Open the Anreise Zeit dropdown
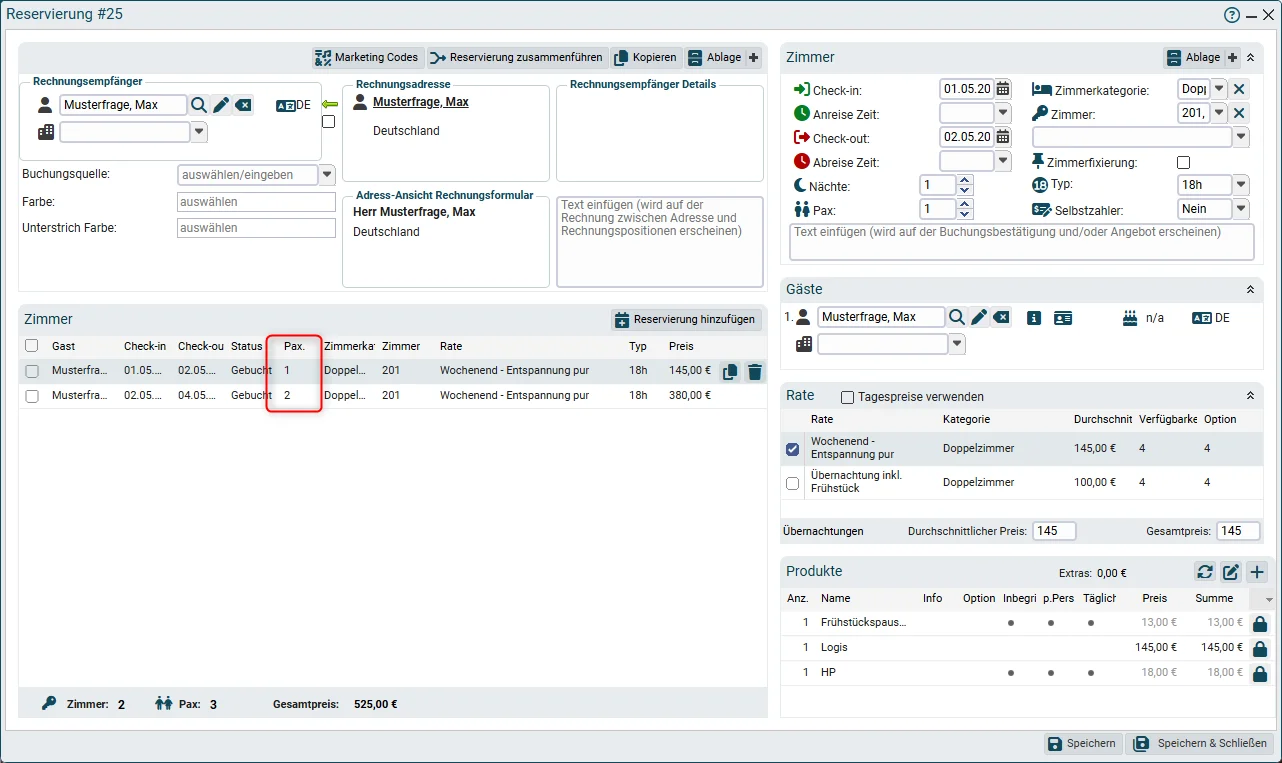The height and width of the screenshot is (763, 1282). tap(1003, 113)
